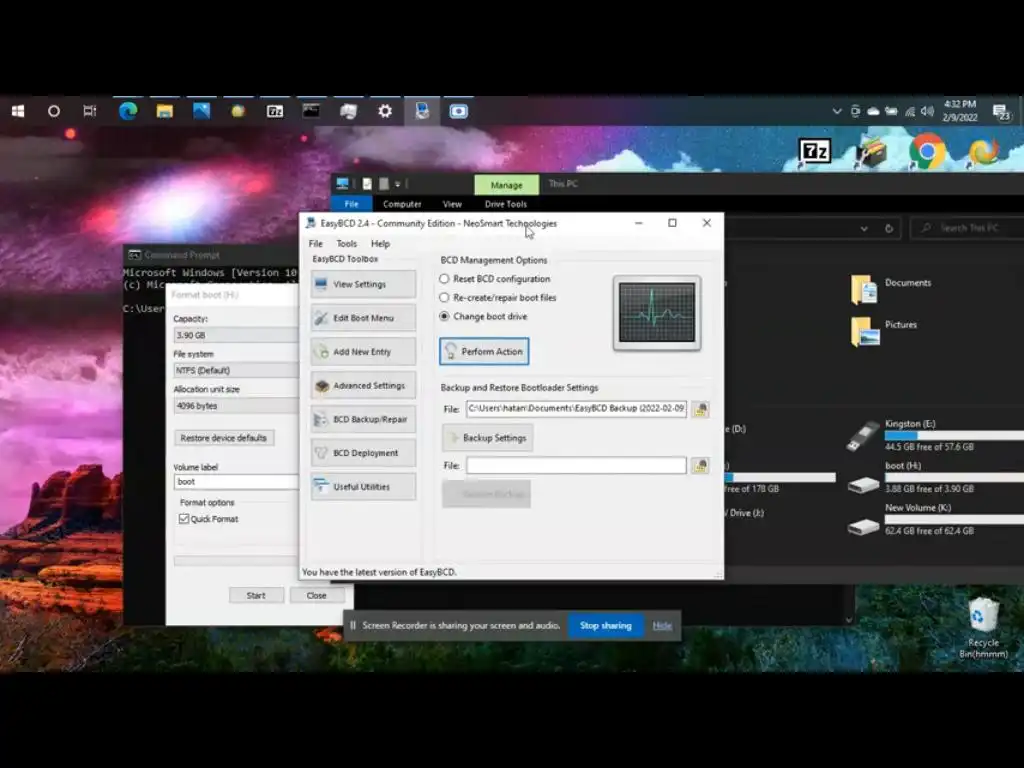Click Search This PC field
This screenshot has height=768, width=1024.
(968, 228)
